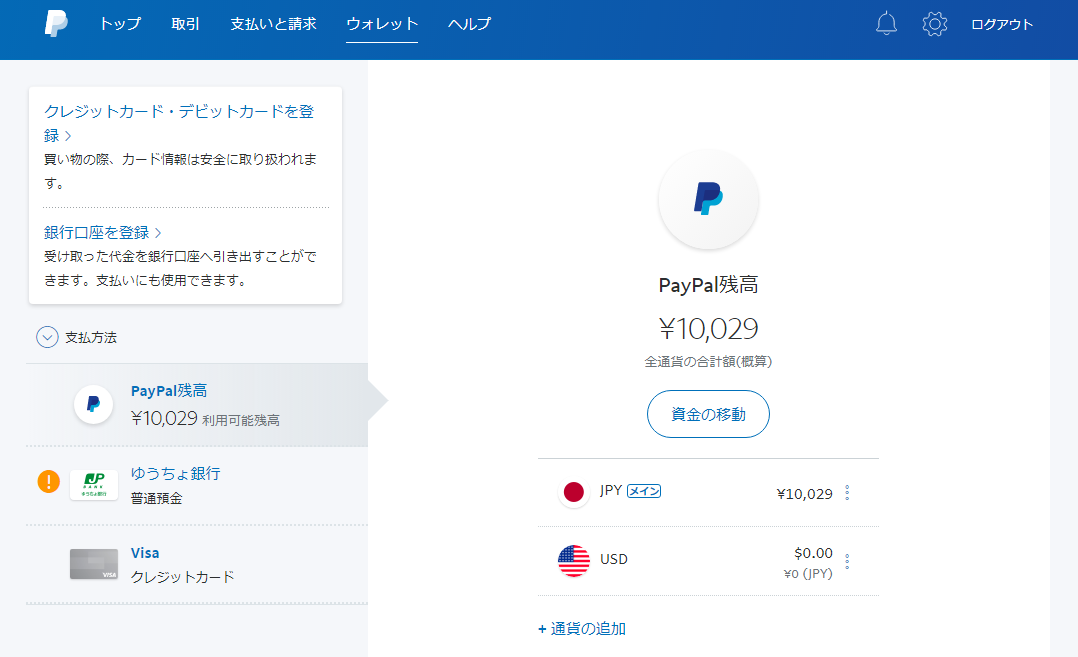
Task: Click the PayPal残高 heading in main panel
Action: pyautogui.click(x=708, y=285)
